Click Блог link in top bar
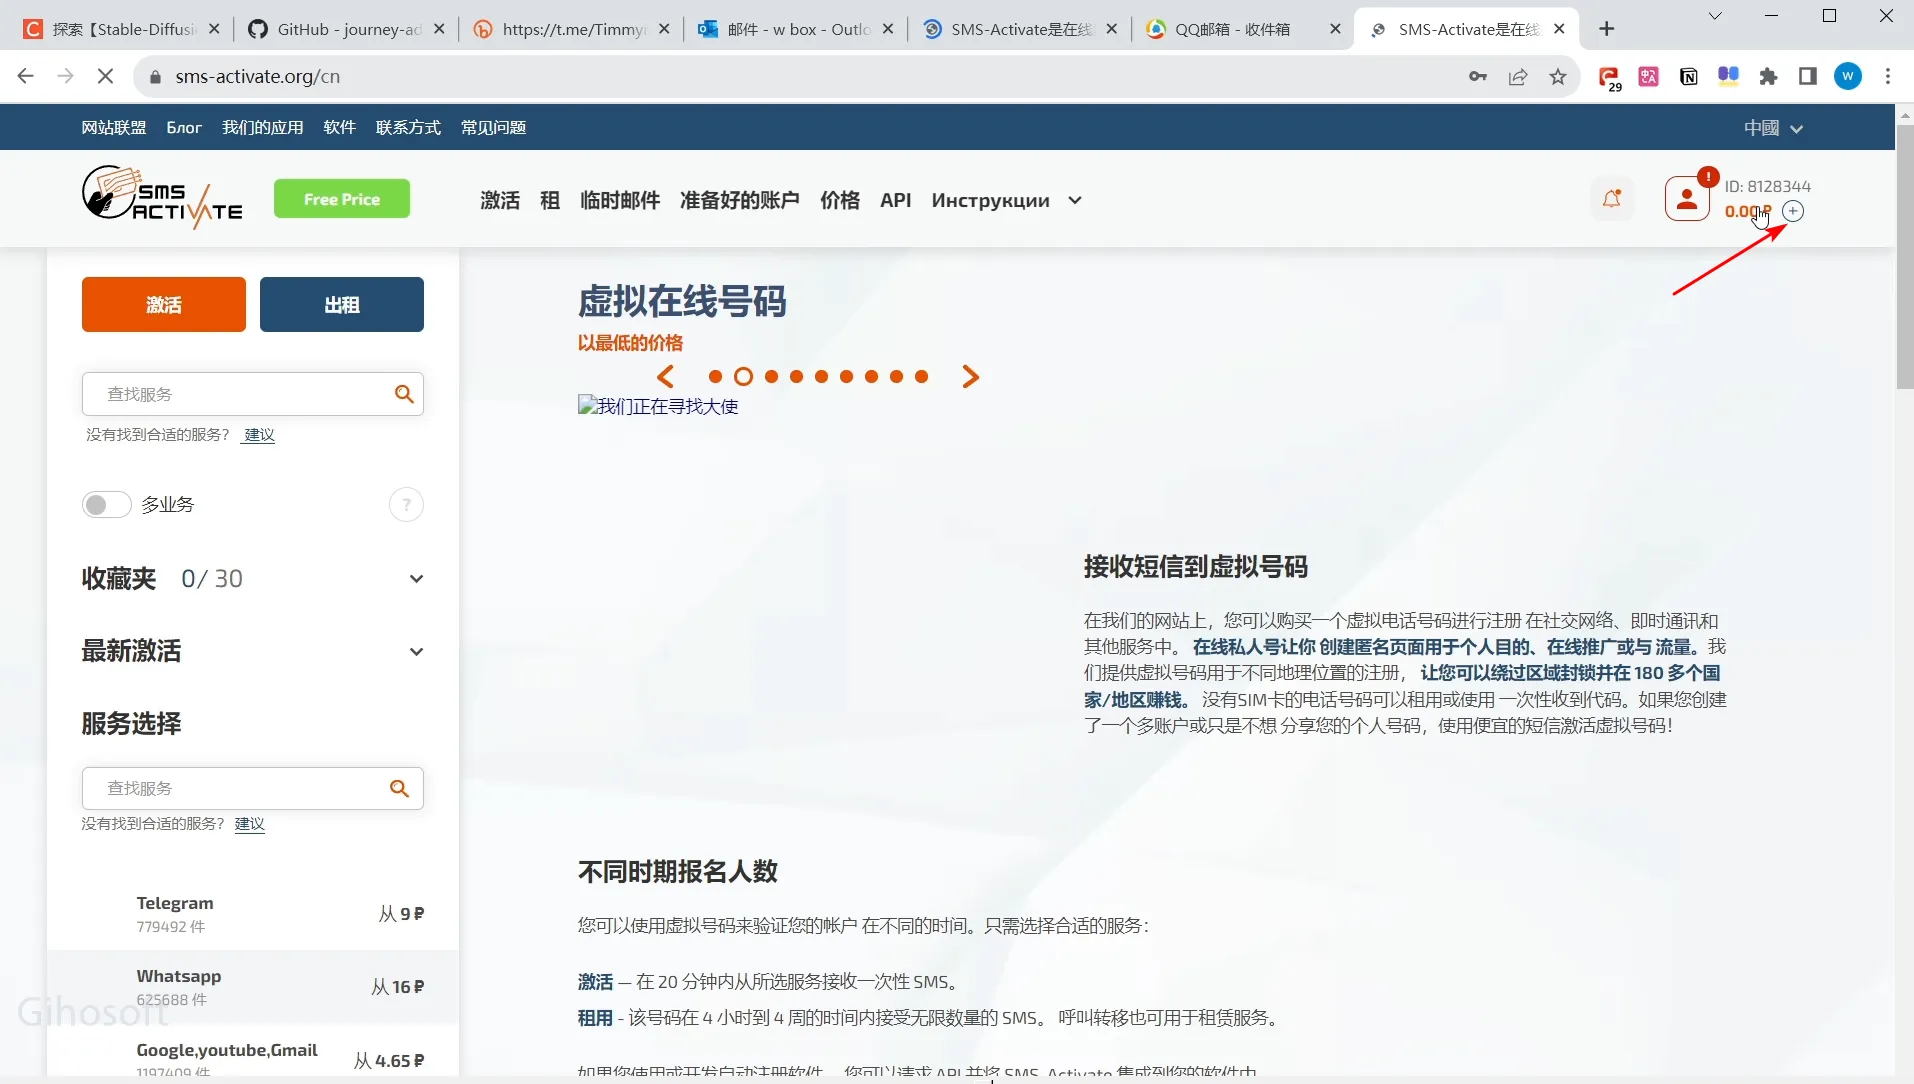This screenshot has height=1084, width=1914. click(184, 128)
